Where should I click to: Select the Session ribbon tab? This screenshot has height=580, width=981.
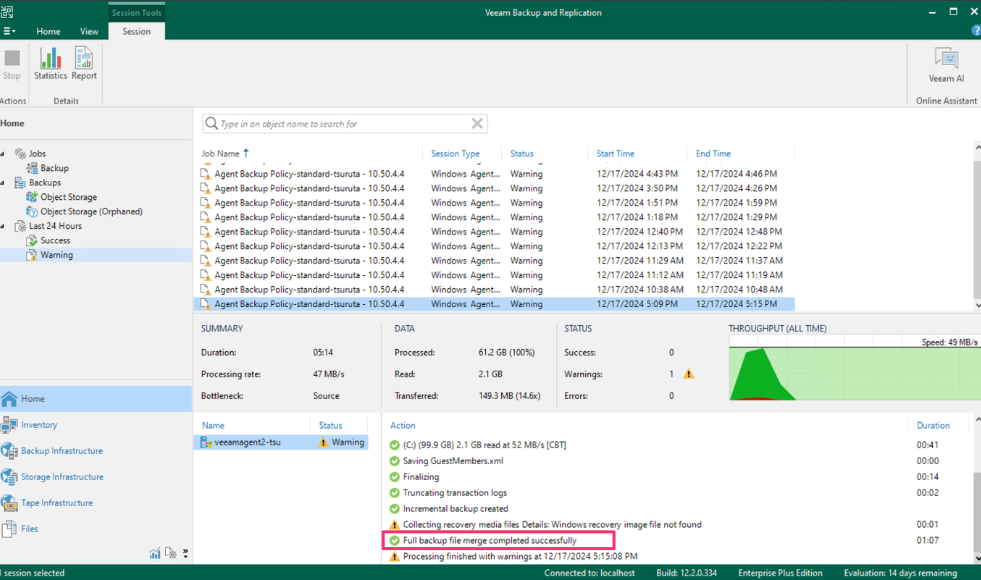[x=136, y=31]
